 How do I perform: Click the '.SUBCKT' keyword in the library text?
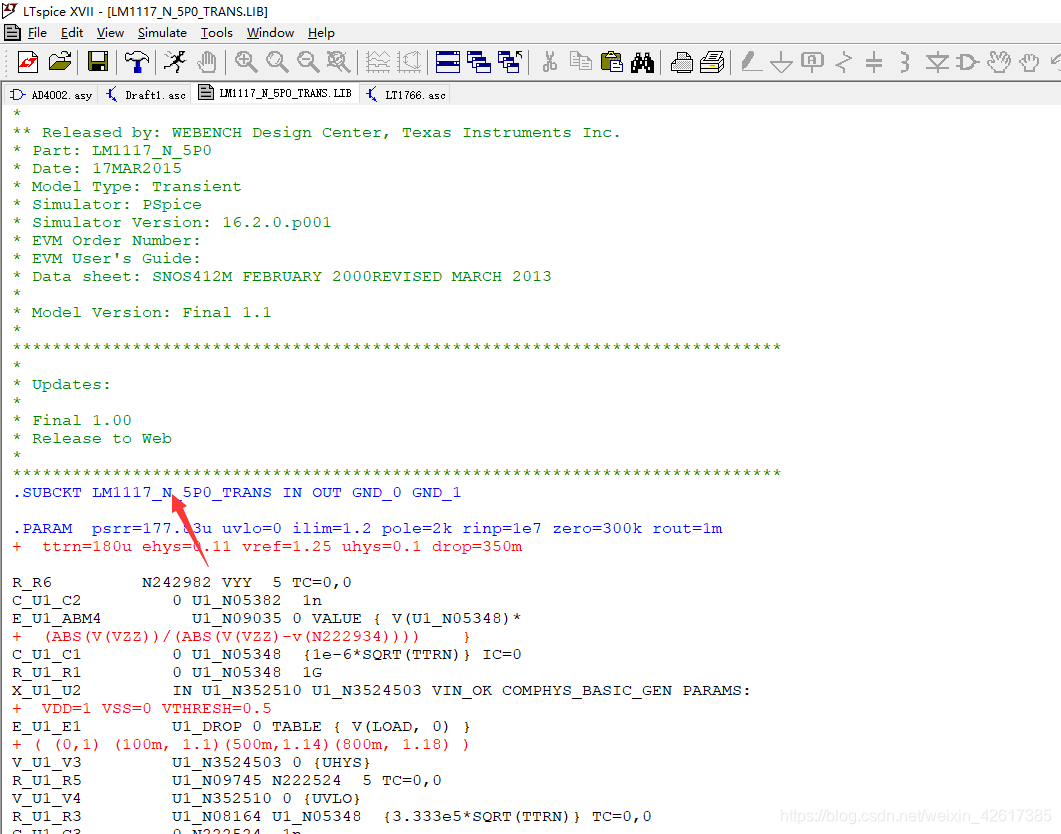[x=47, y=492]
